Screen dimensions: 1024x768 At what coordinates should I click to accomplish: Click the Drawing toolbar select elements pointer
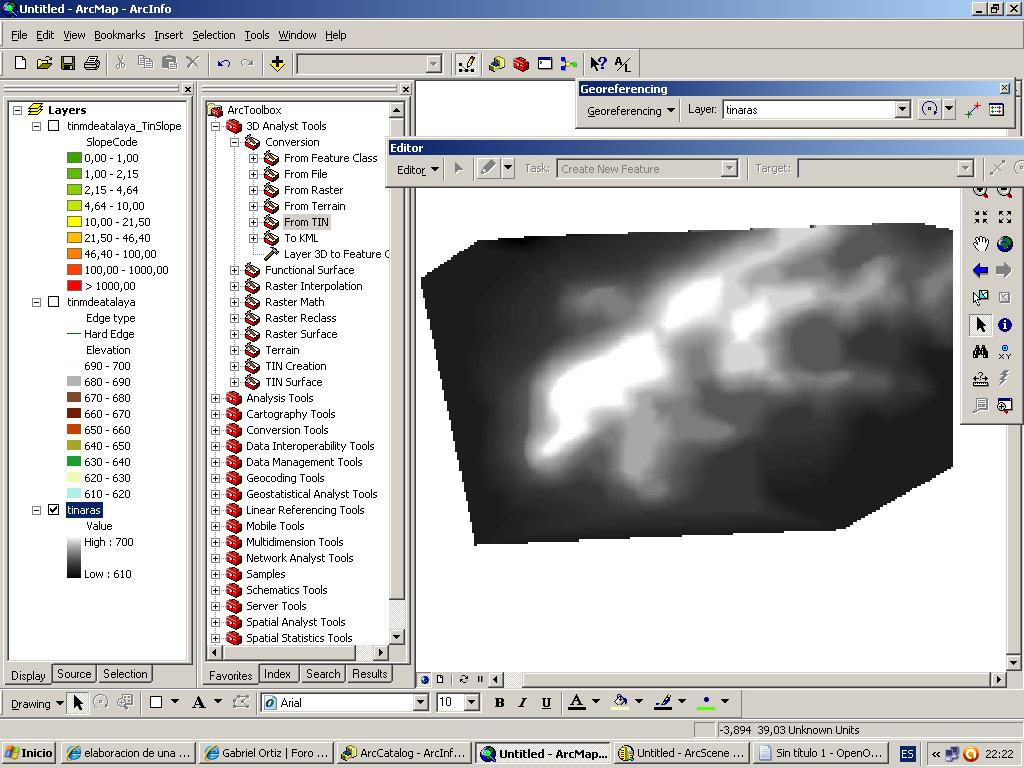click(78, 703)
